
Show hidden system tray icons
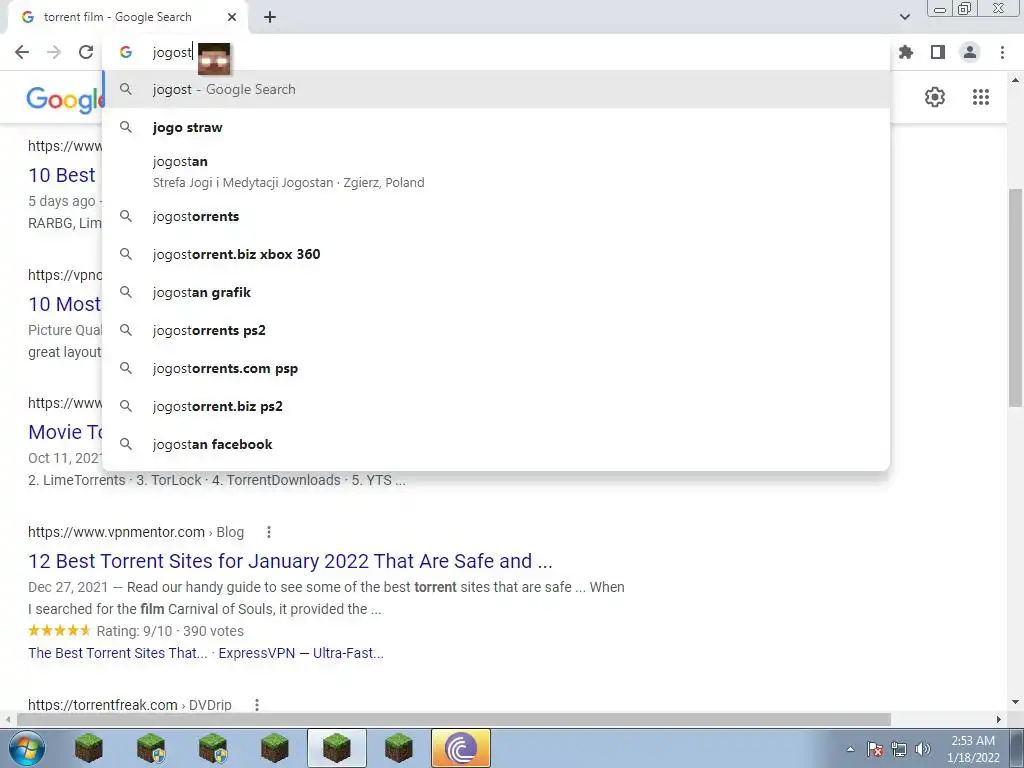[850, 749]
